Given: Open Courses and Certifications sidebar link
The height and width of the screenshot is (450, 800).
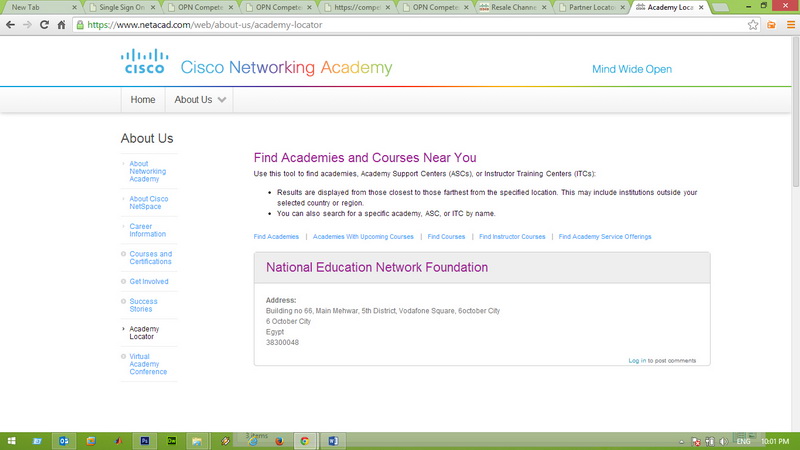Looking at the screenshot, I should coord(151,258).
